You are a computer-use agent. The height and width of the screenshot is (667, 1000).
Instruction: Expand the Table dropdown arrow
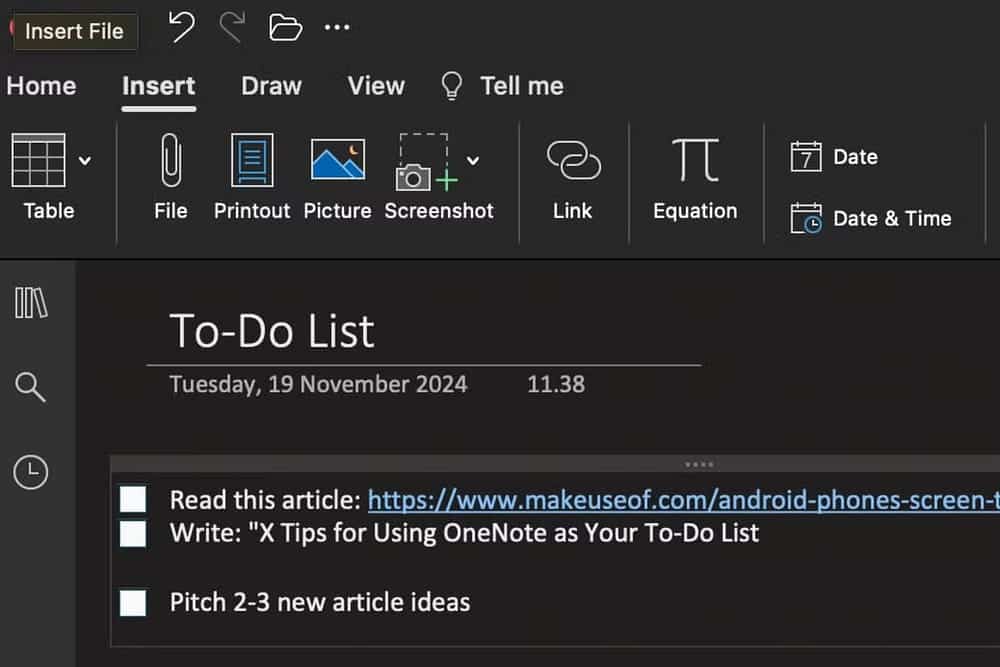pyautogui.click(x=83, y=160)
